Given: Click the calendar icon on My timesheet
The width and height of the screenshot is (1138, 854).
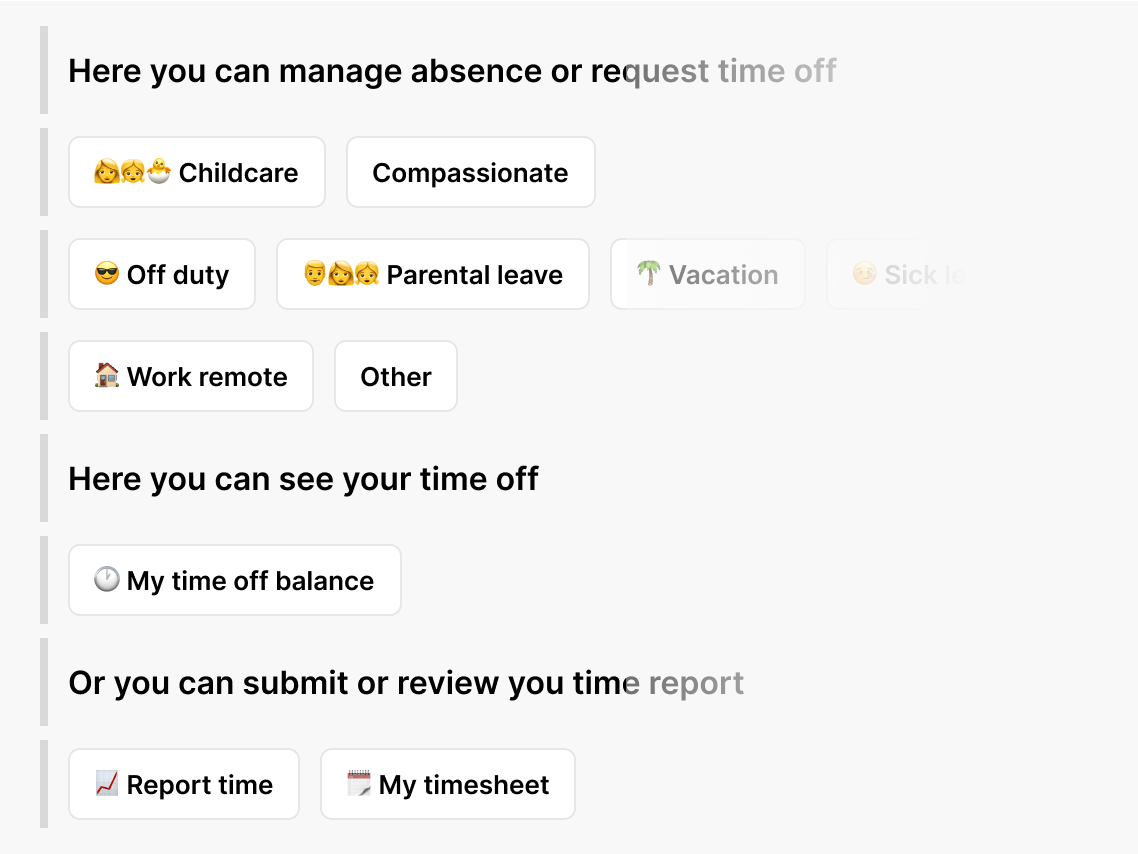Looking at the screenshot, I should pyautogui.click(x=359, y=784).
